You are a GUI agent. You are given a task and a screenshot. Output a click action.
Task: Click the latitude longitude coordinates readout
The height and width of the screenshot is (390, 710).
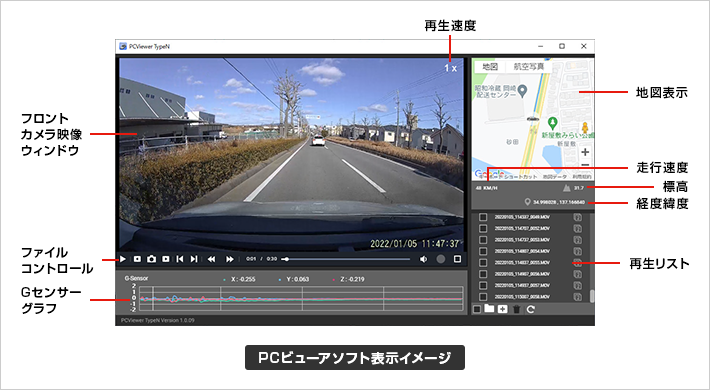559,202
